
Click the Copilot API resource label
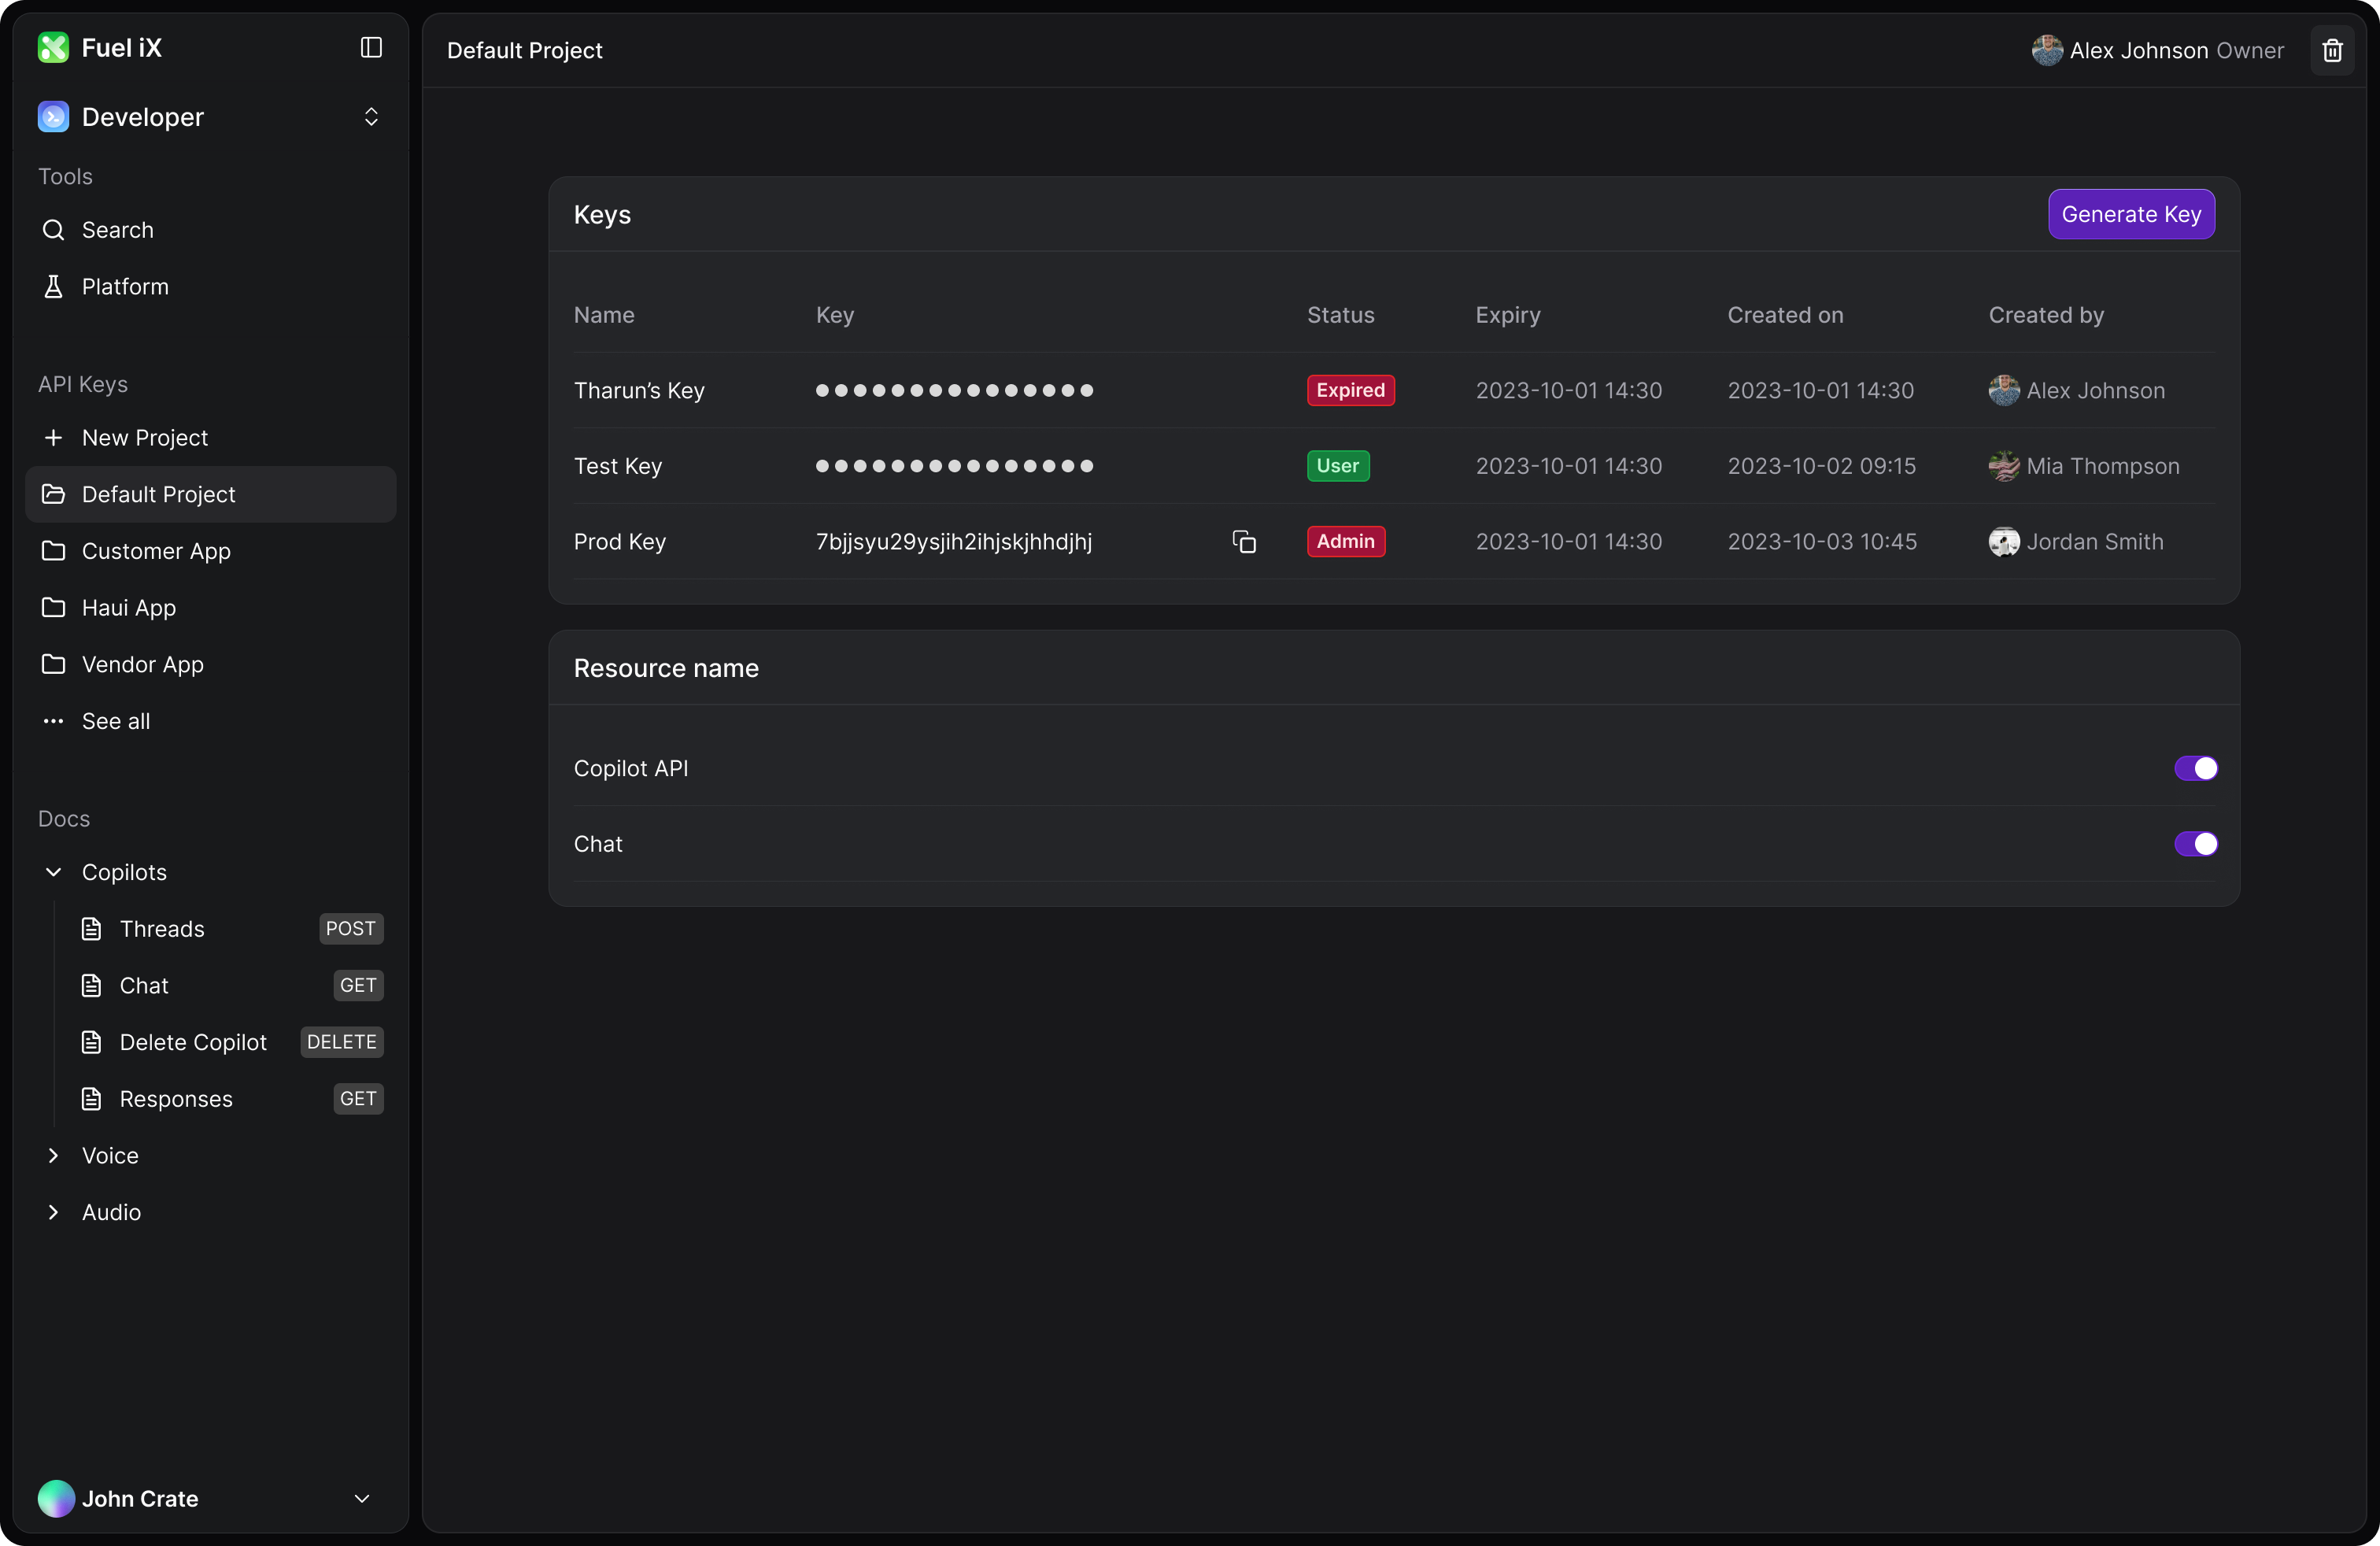tap(631, 768)
